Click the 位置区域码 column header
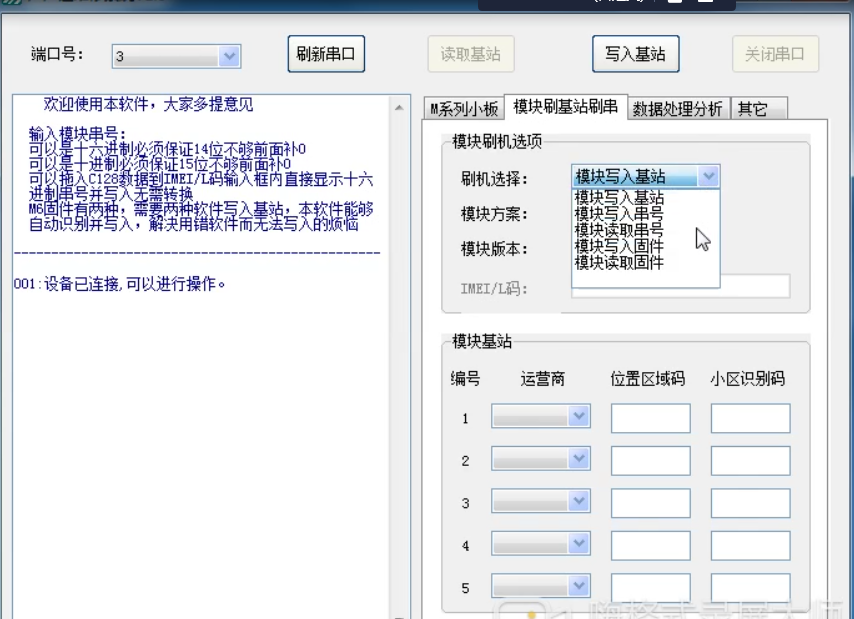Image resolution: width=854 pixels, height=619 pixels. tap(648, 378)
